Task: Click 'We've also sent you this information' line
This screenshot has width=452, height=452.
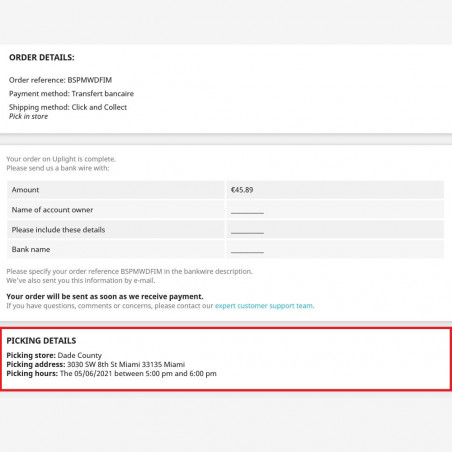Action: coord(81,280)
